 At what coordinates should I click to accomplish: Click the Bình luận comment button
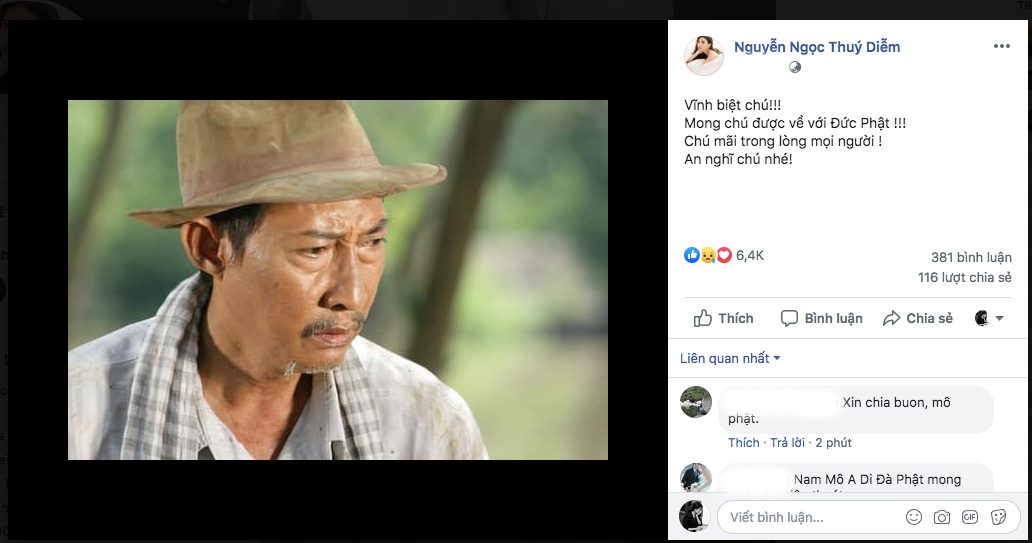pyautogui.click(x=820, y=318)
